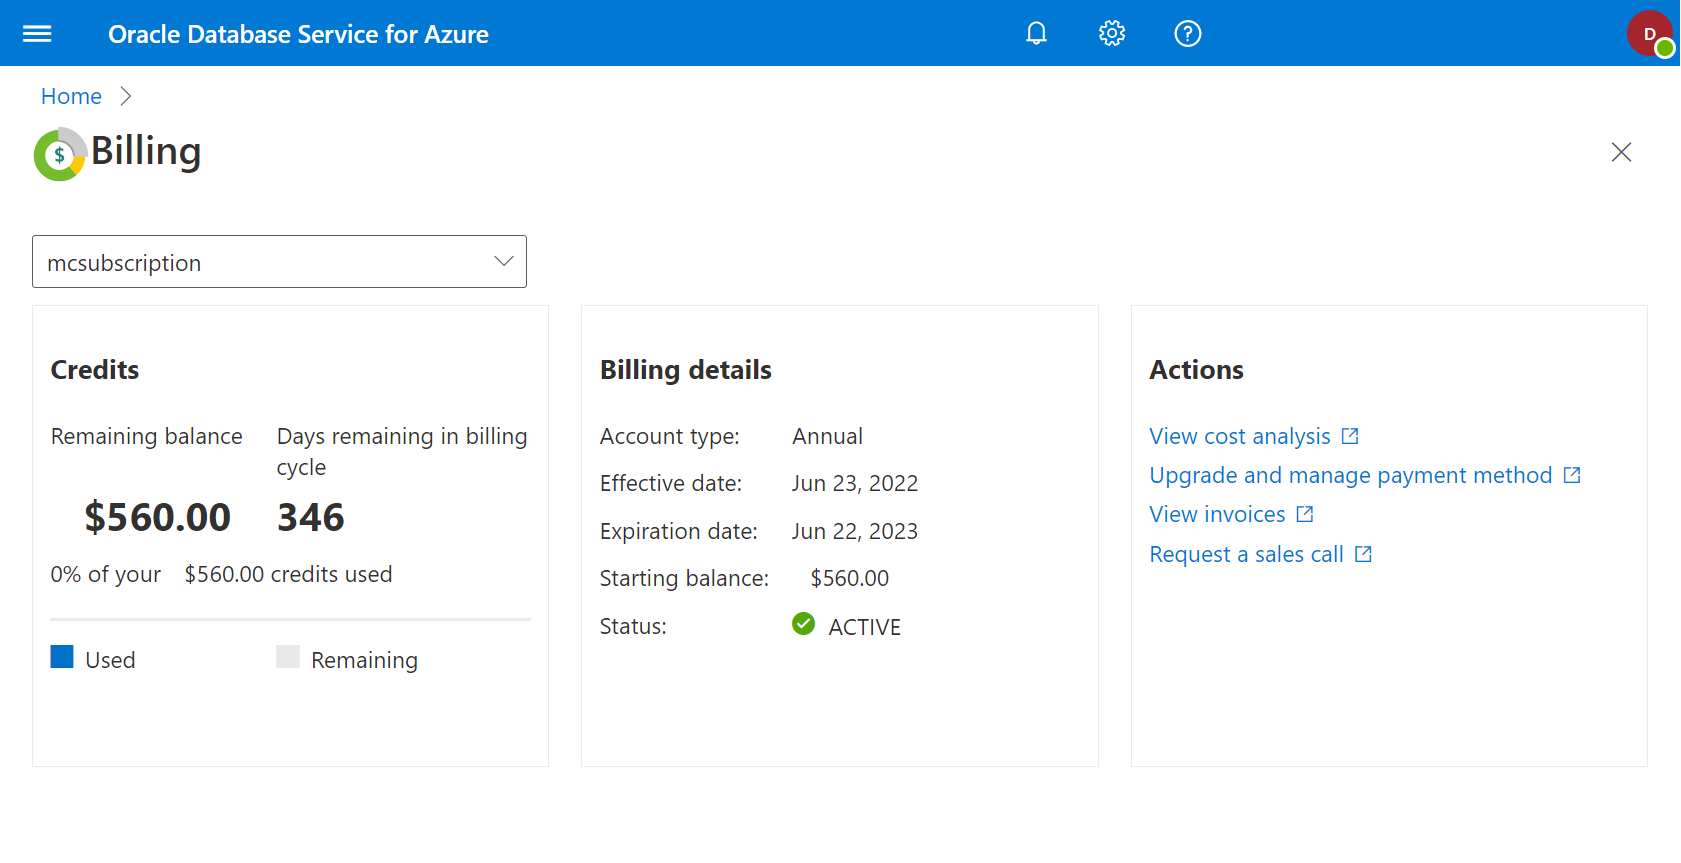This screenshot has height=863, width=1681.
Task: Click the gray Remaining legend swatch
Action: tap(288, 657)
